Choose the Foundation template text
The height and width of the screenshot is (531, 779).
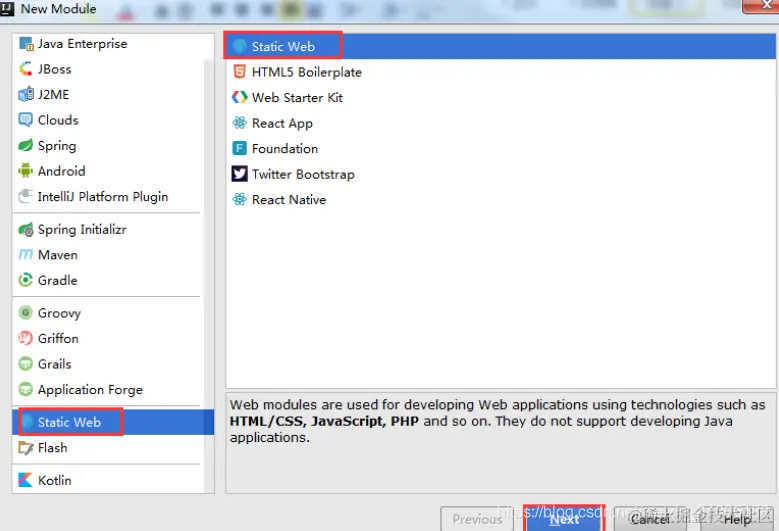pyautogui.click(x=285, y=149)
